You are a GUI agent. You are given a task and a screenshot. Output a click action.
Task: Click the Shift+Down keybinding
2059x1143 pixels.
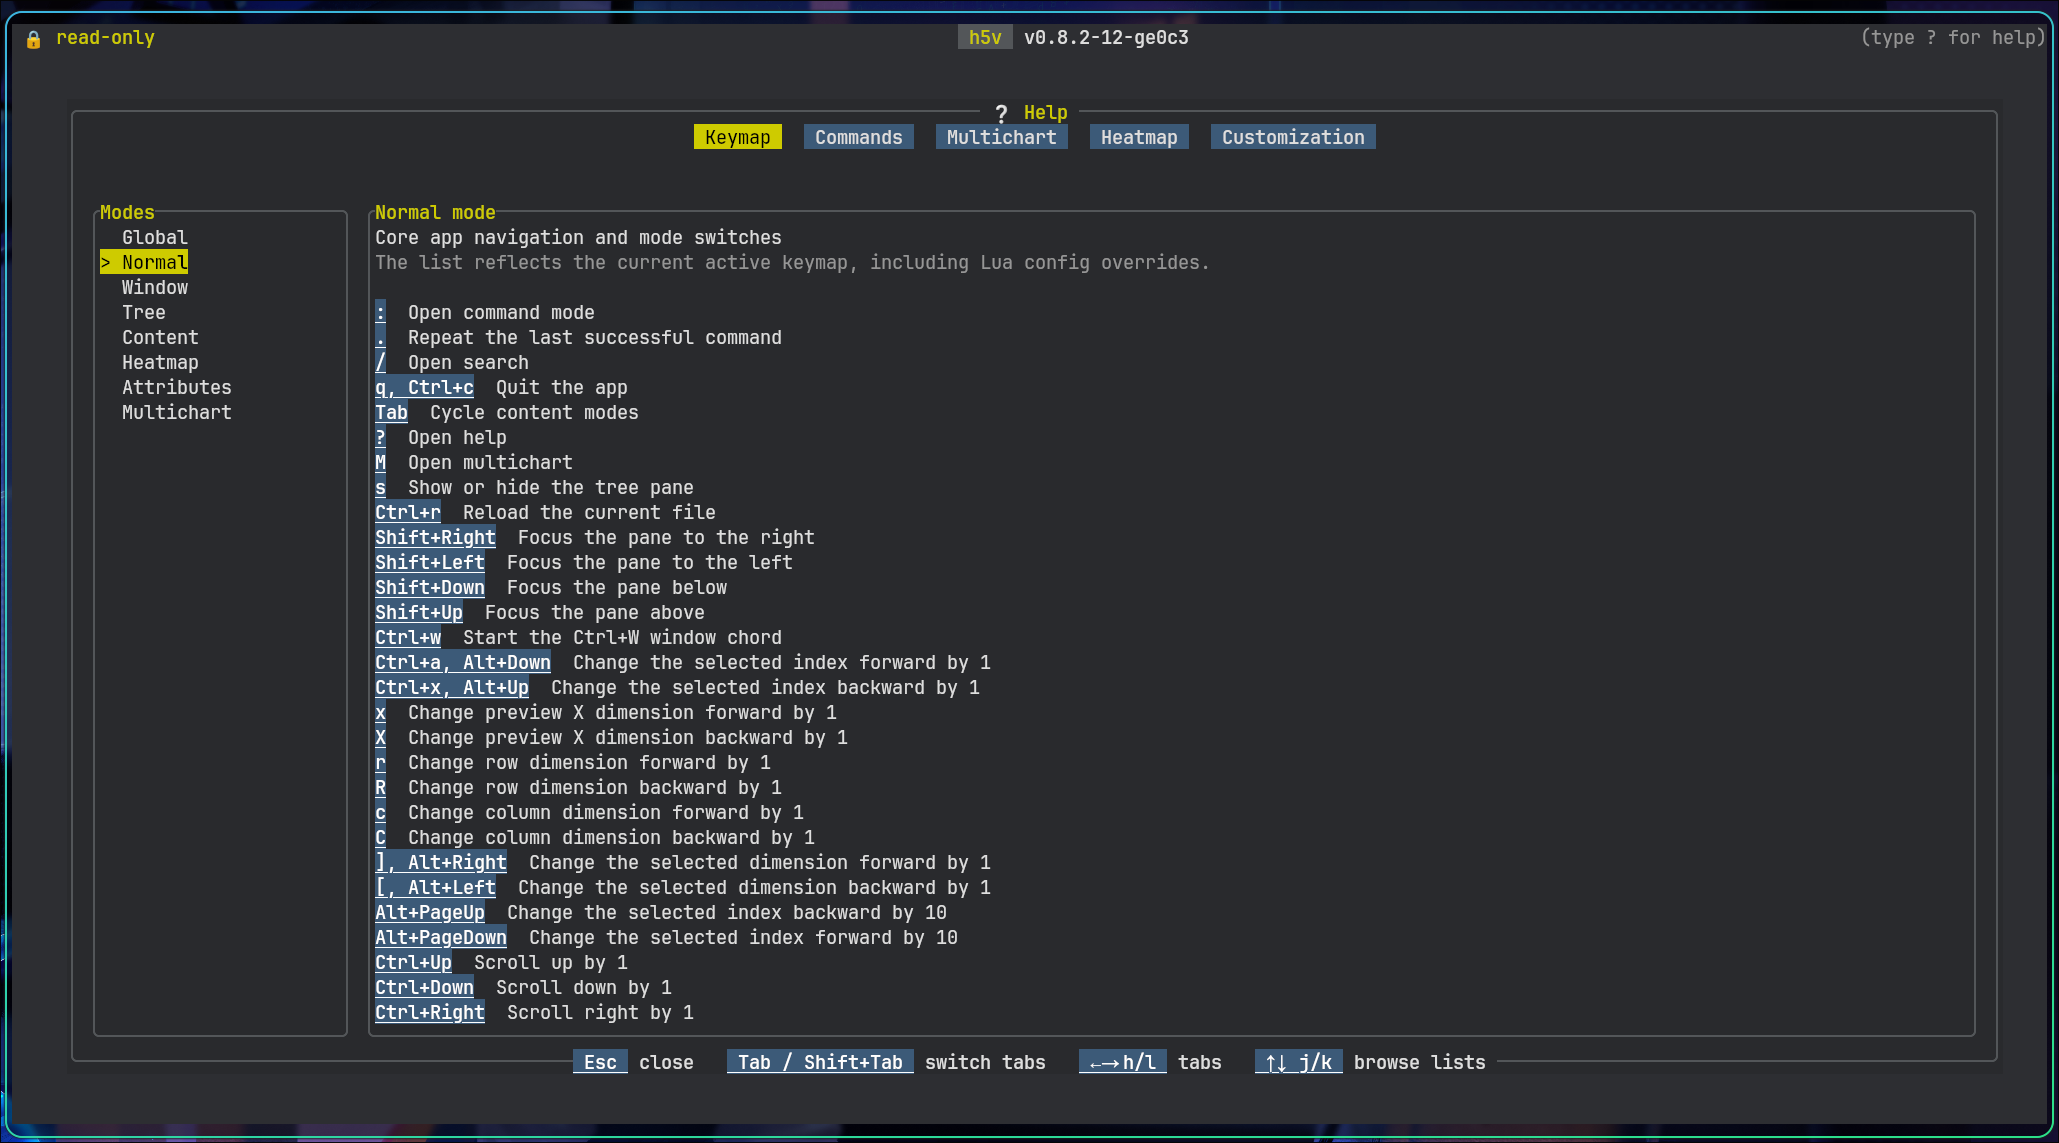point(430,588)
